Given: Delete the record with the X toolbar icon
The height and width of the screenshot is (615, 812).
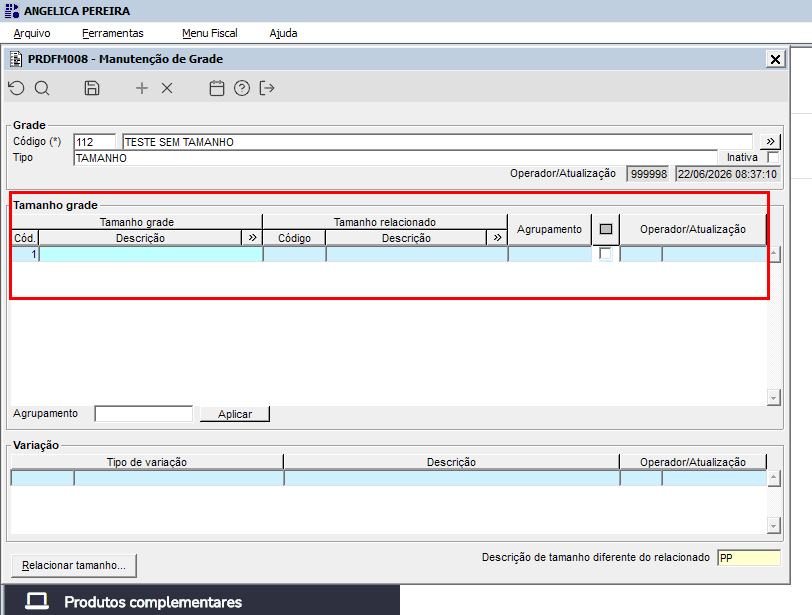Looking at the screenshot, I should tap(167, 88).
